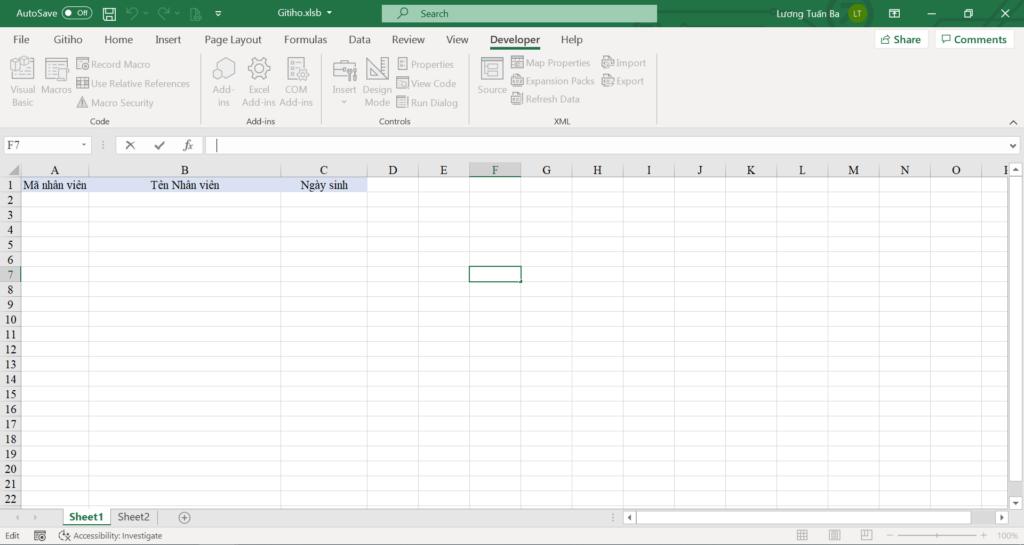Image resolution: width=1024 pixels, height=545 pixels.
Task: Click the Share button
Action: (x=899, y=40)
